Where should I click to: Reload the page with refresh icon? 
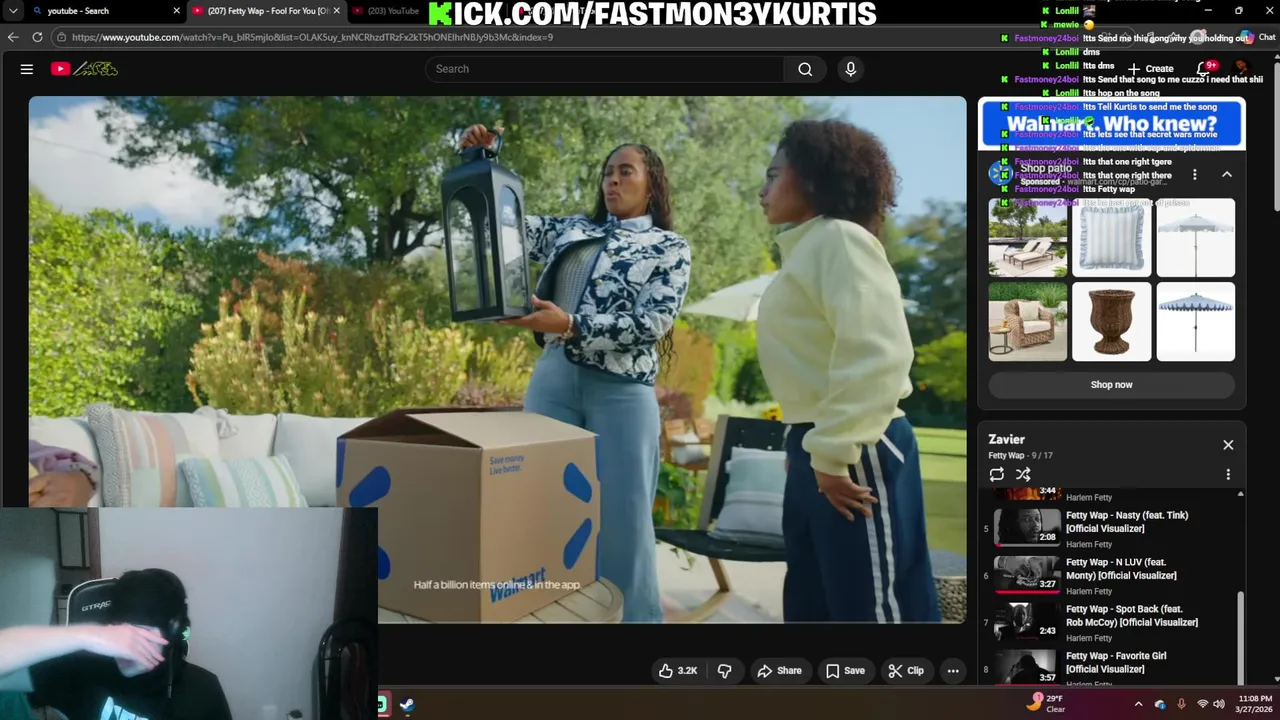point(37,37)
